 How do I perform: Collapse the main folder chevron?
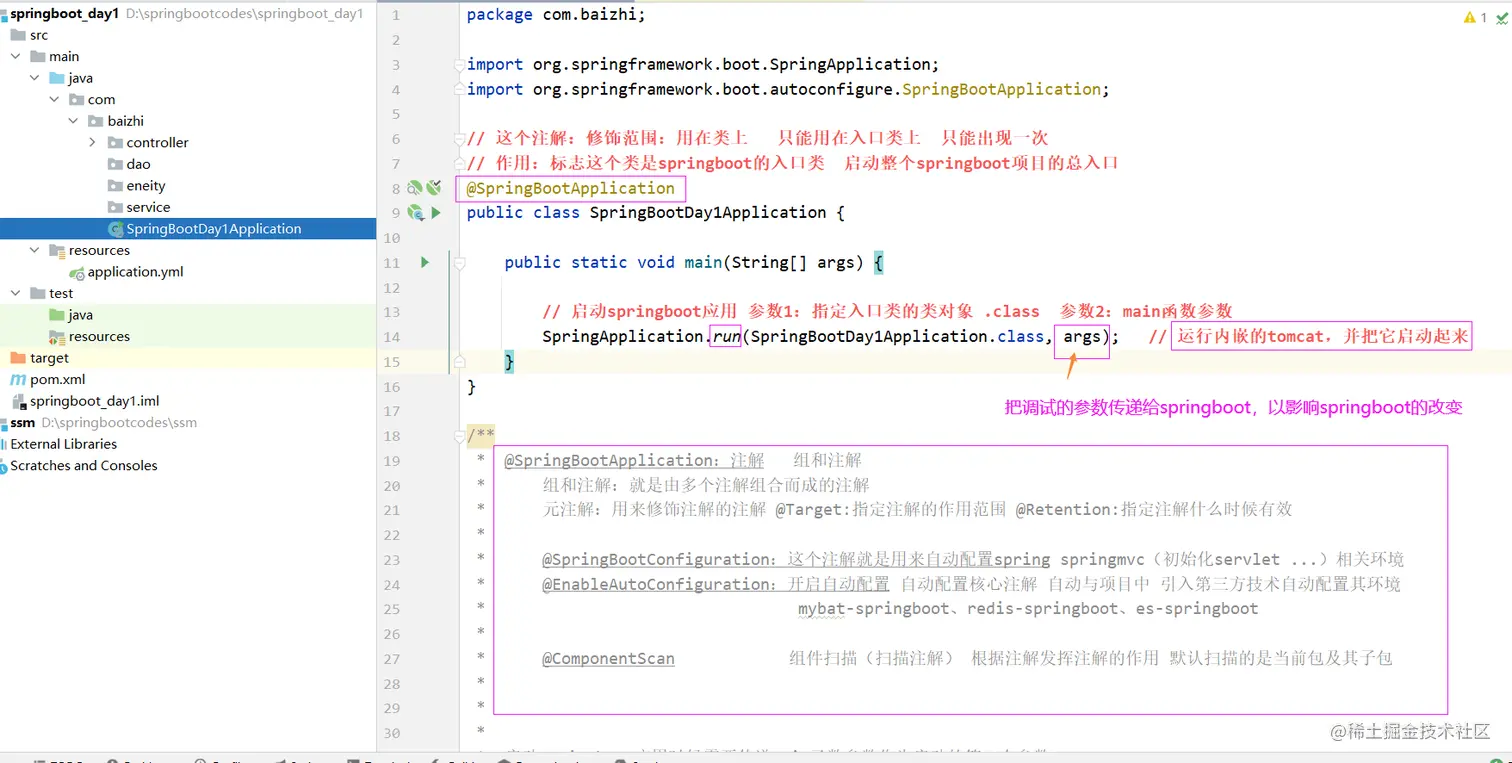tap(15, 57)
